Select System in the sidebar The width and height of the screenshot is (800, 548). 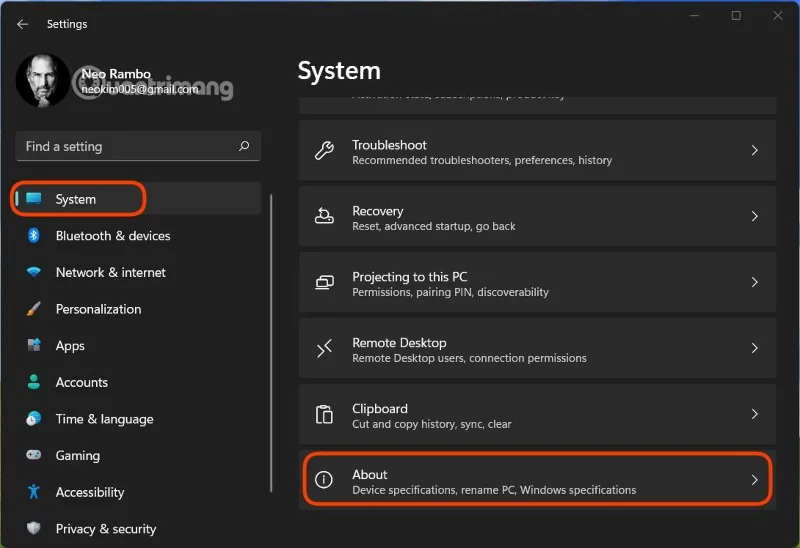pyautogui.click(x=138, y=198)
